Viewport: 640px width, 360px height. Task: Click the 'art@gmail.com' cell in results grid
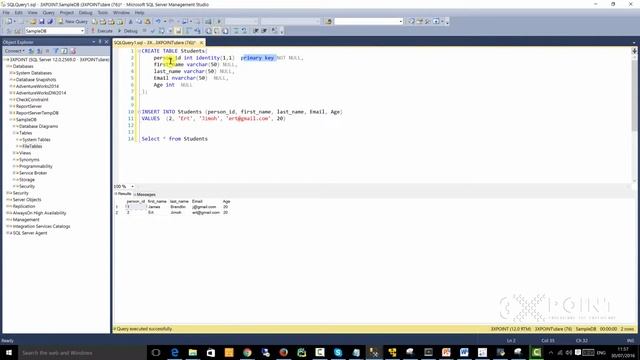coord(206,213)
